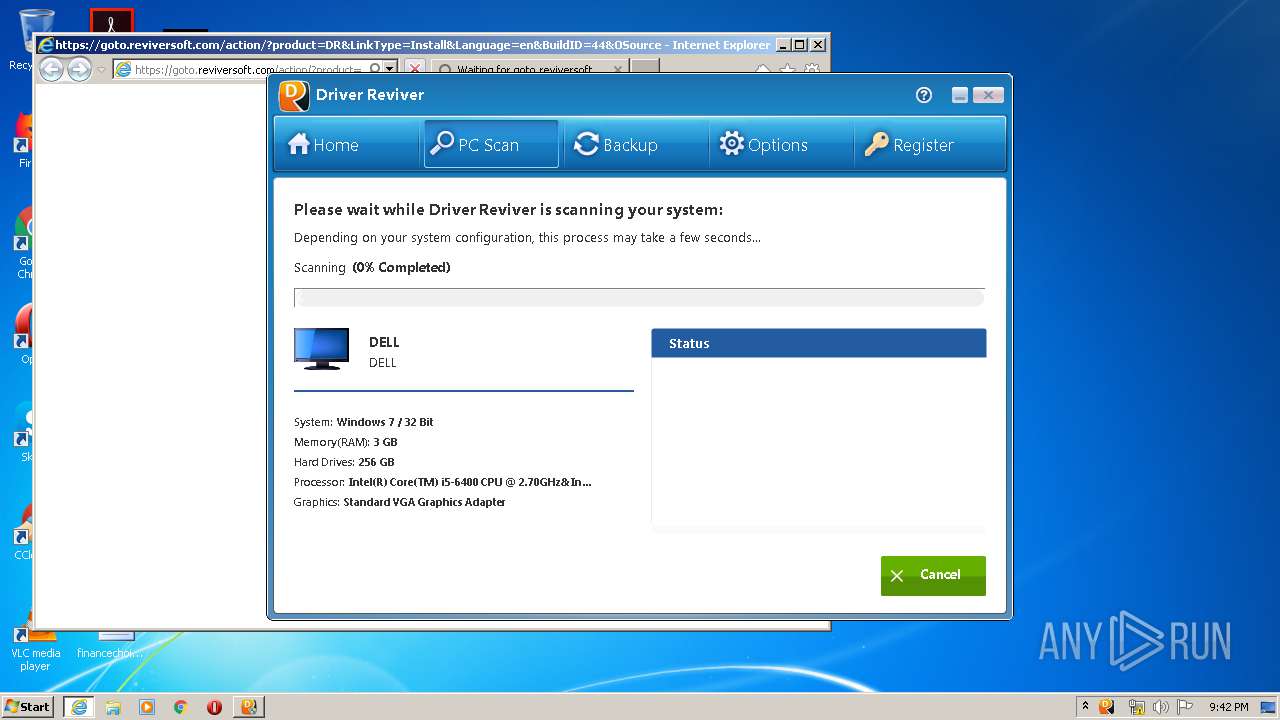Open the network tray icon

pyautogui.click(x=1136, y=706)
